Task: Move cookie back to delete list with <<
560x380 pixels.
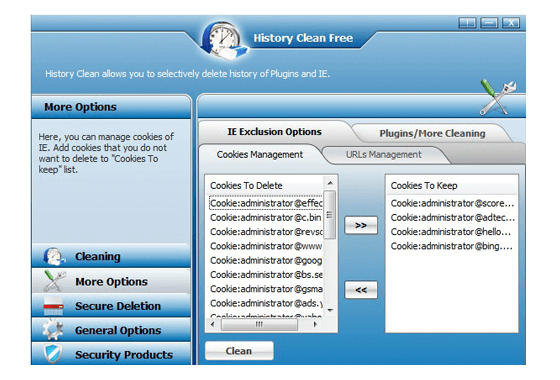Action: (361, 290)
